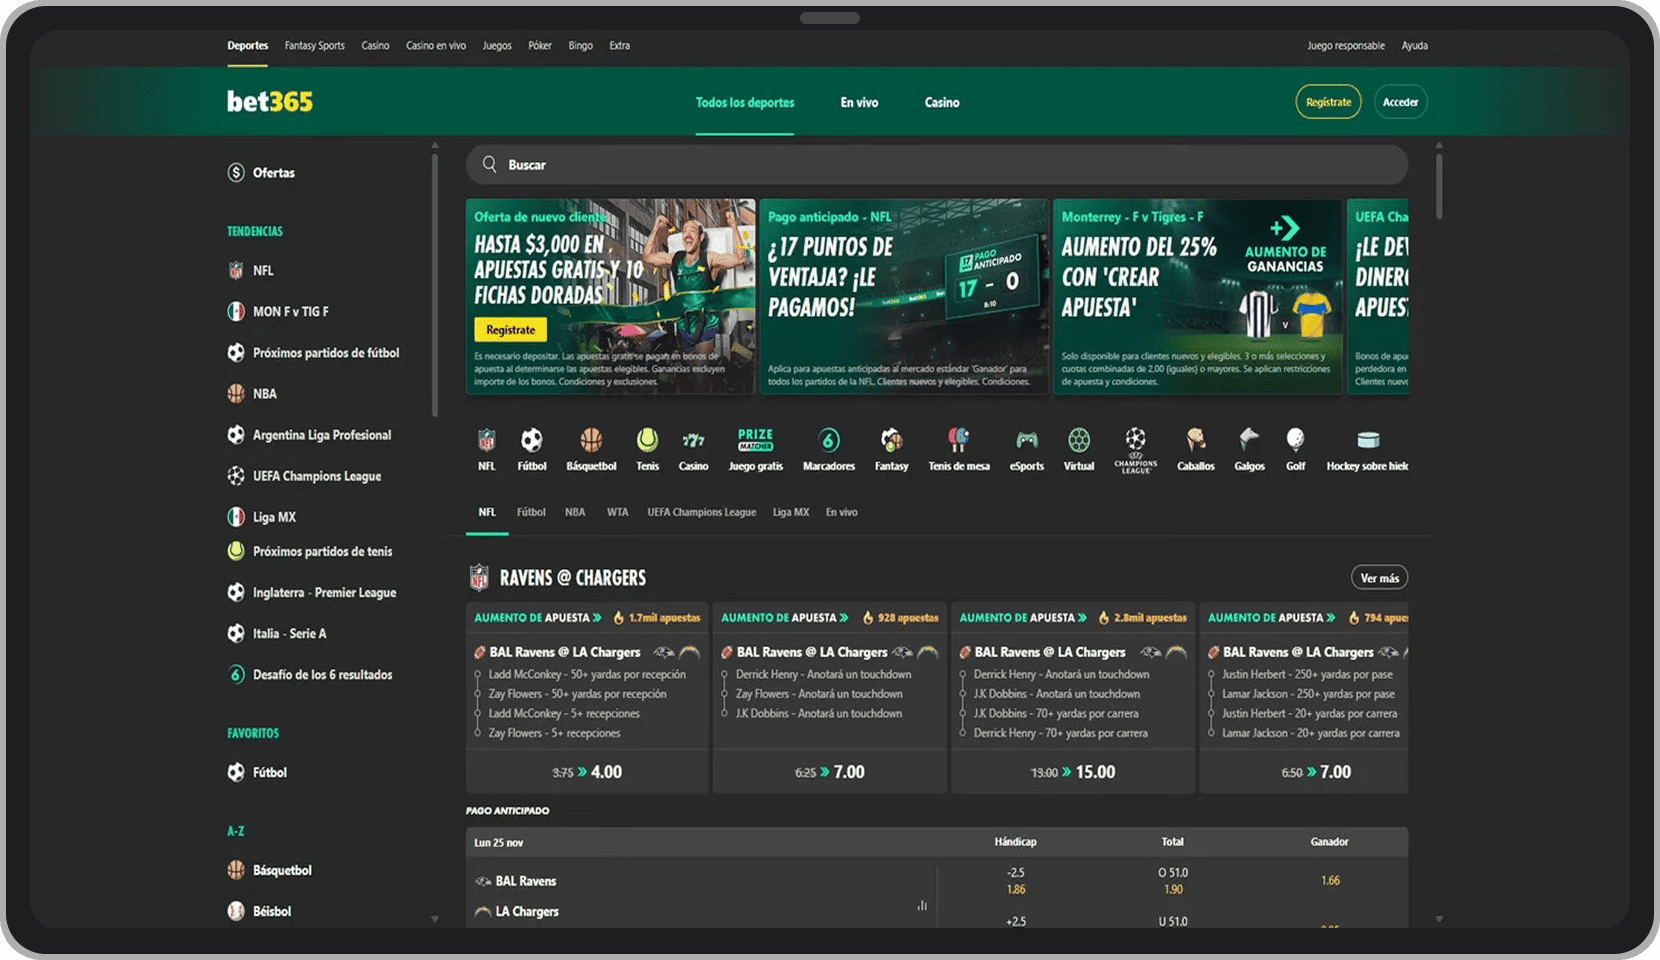Image resolution: width=1660 pixels, height=960 pixels.
Task: Select the UEFA Champions League sub-tab
Action: (701, 512)
